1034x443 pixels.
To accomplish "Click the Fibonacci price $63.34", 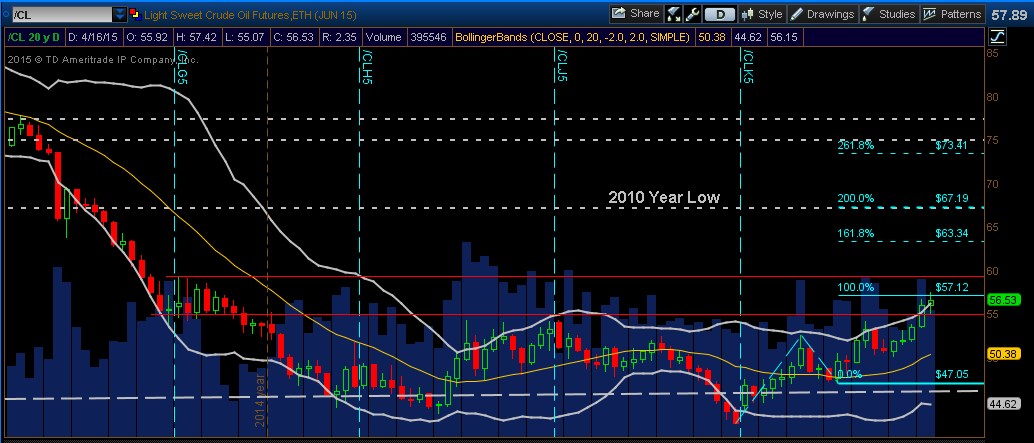I will pos(951,233).
